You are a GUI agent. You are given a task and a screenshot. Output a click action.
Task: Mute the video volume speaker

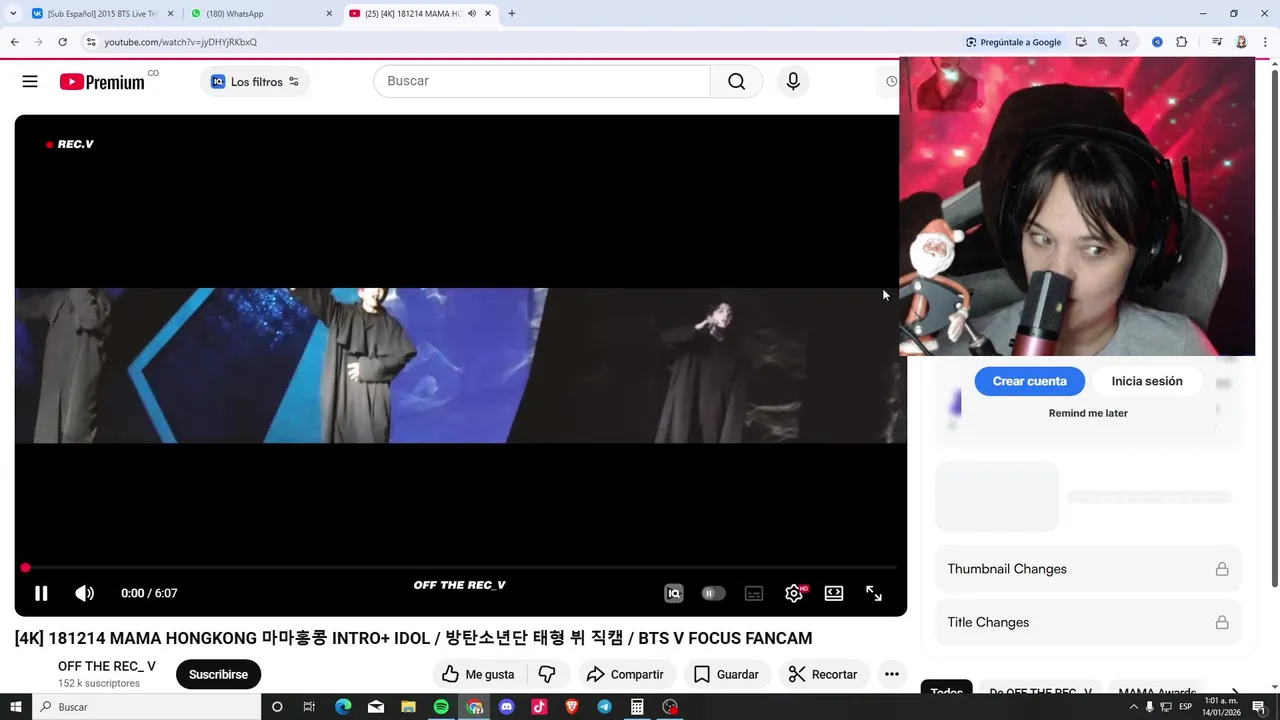(x=85, y=593)
